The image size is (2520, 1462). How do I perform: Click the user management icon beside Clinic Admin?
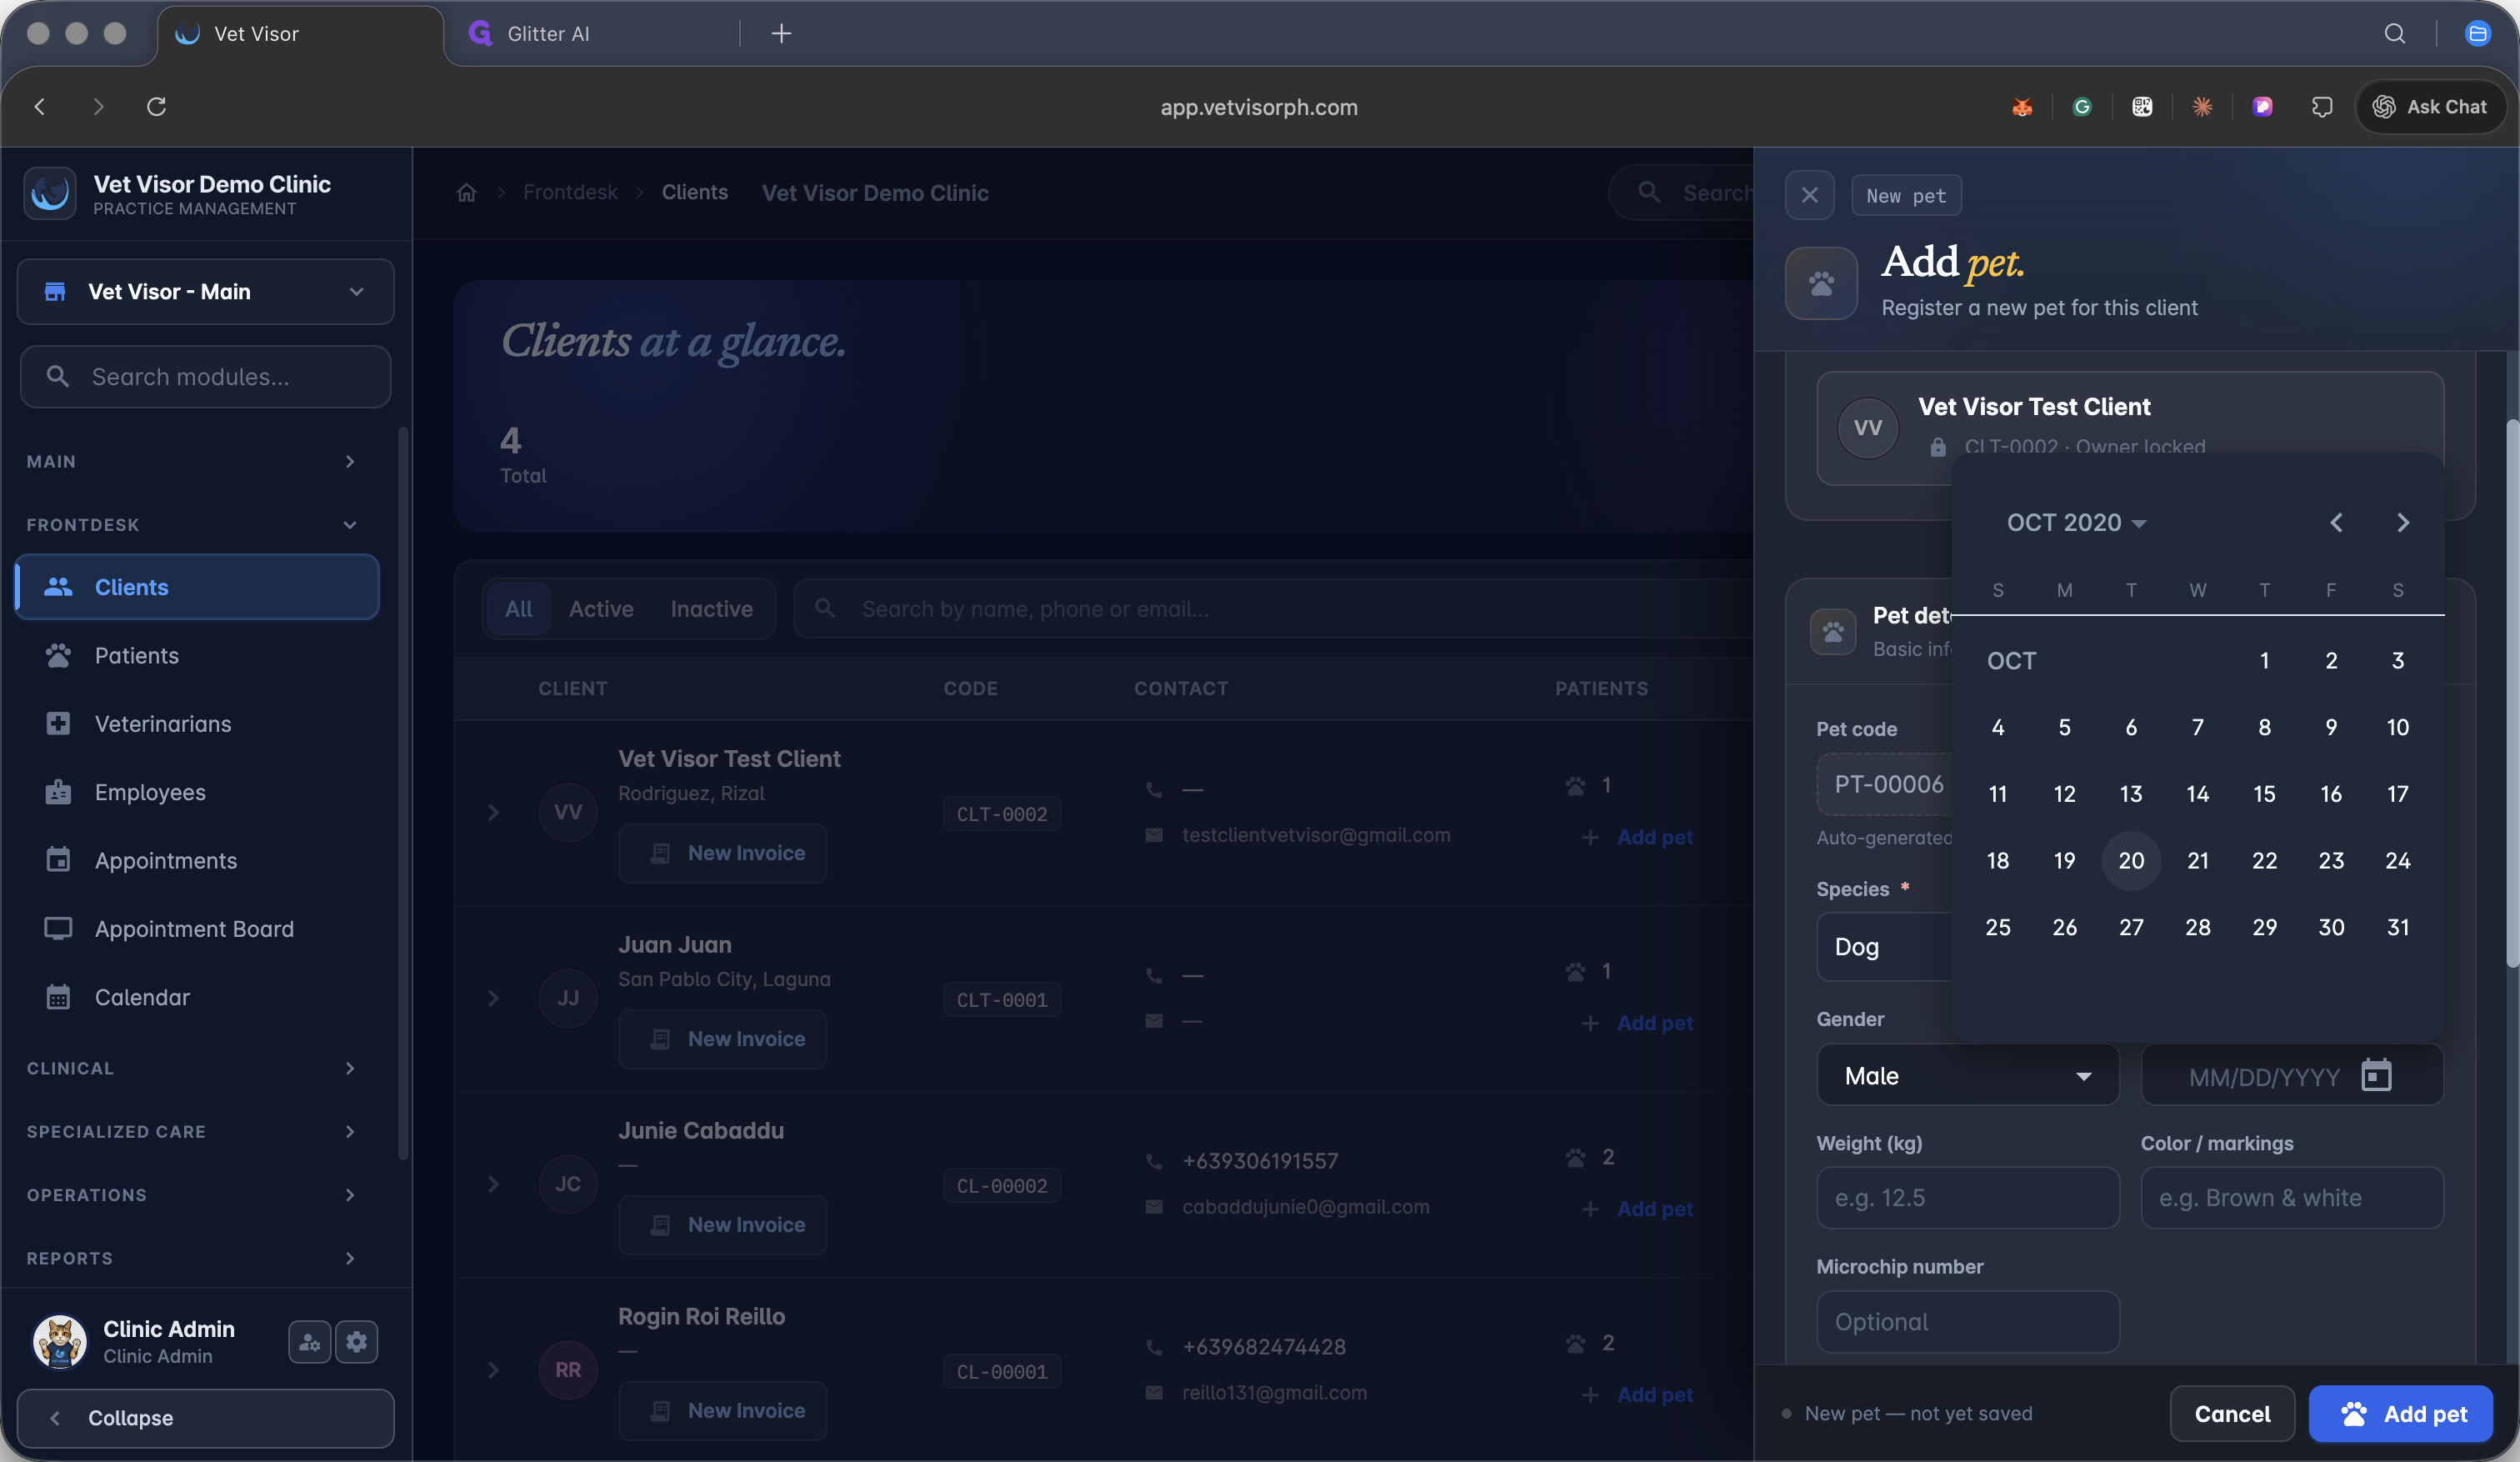coord(309,1342)
